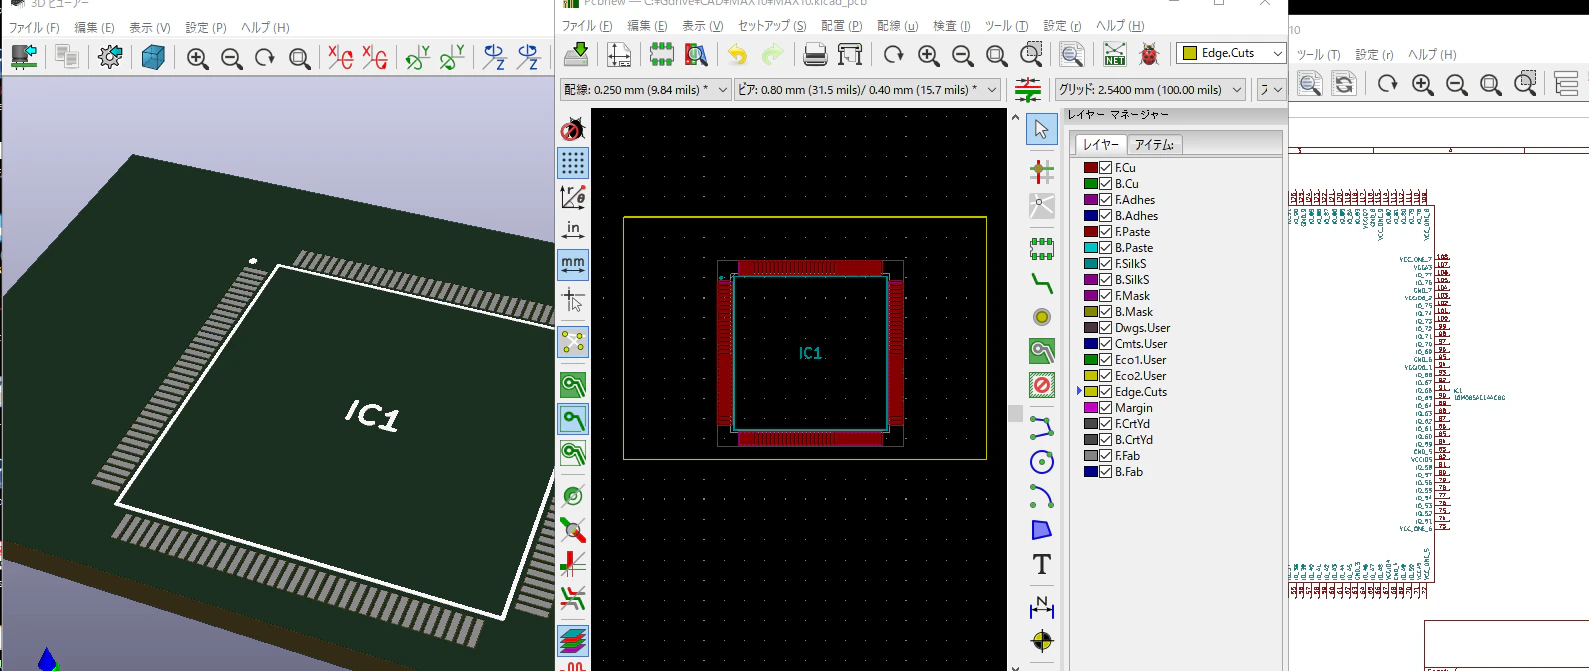This screenshot has width=1589, height=671.
Task: Open the Pcbnew 配置 menu
Action: point(841,26)
